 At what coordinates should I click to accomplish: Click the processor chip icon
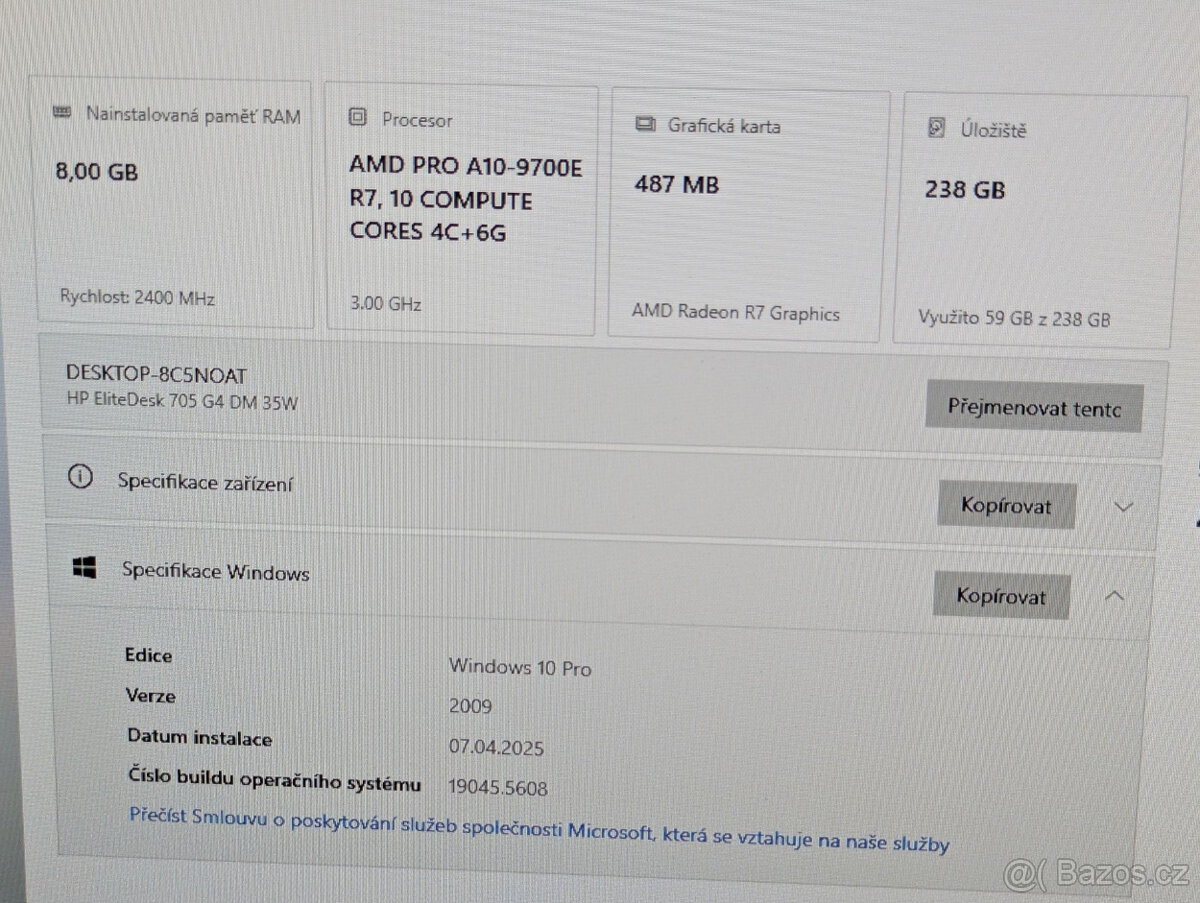coord(357,118)
